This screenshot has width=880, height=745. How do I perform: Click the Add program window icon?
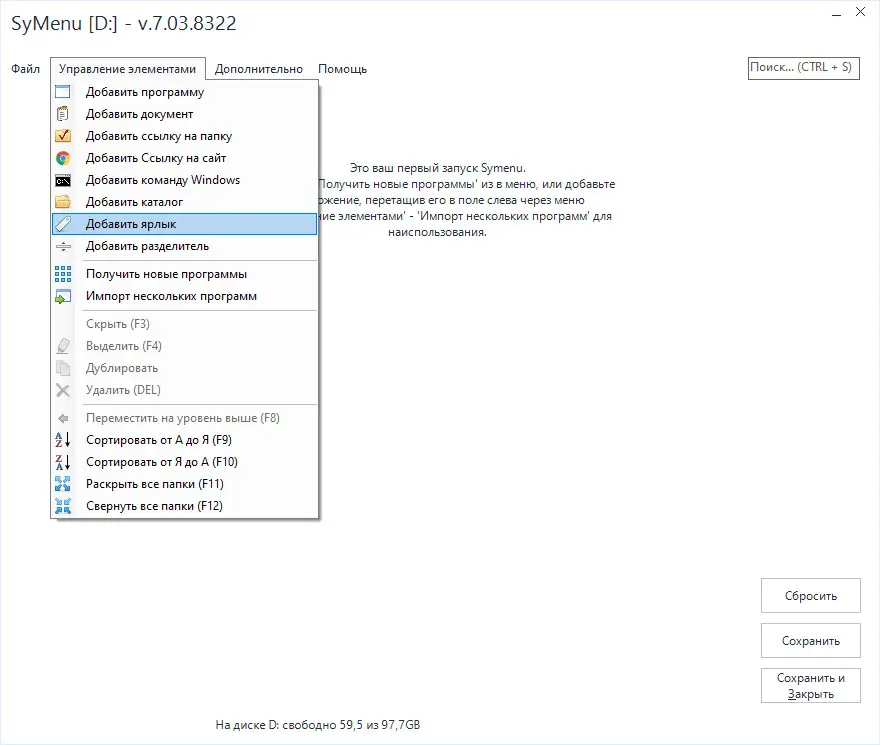click(x=63, y=92)
